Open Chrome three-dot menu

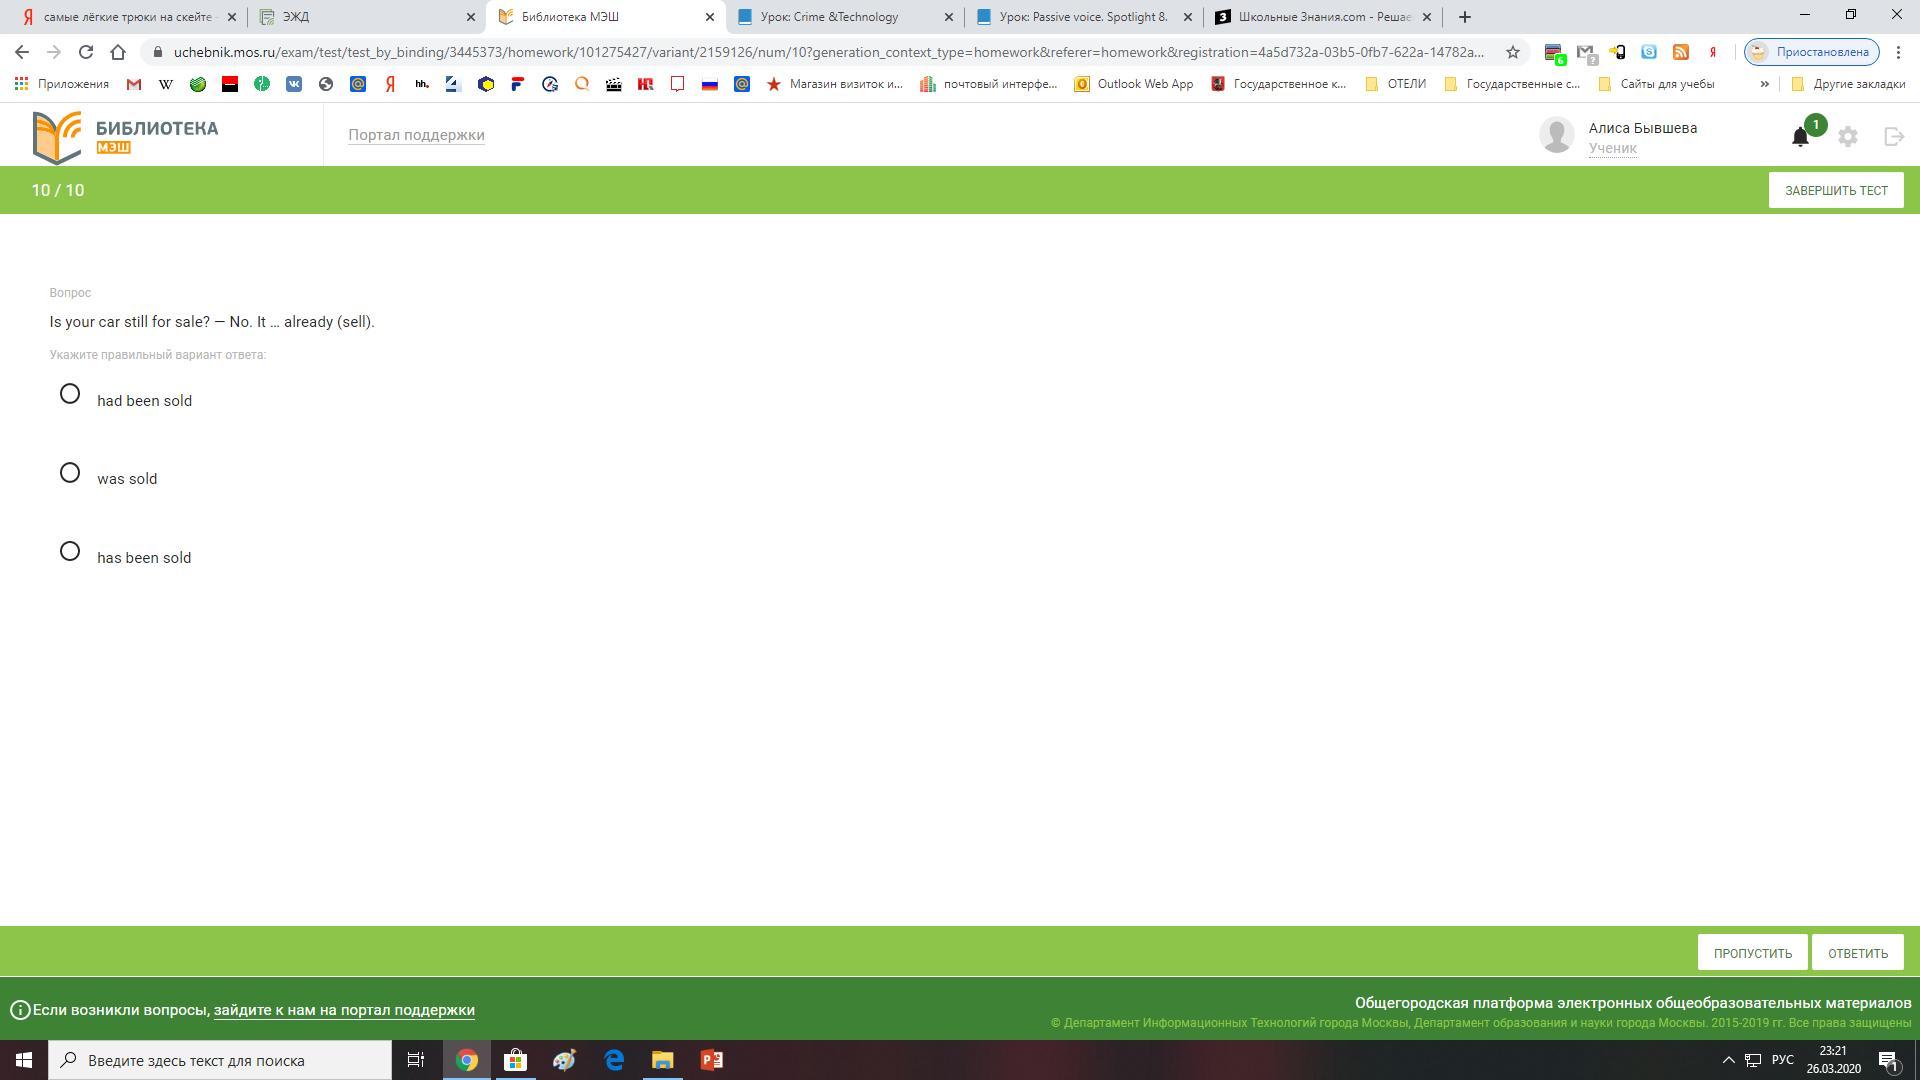click(x=1898, y=52)
